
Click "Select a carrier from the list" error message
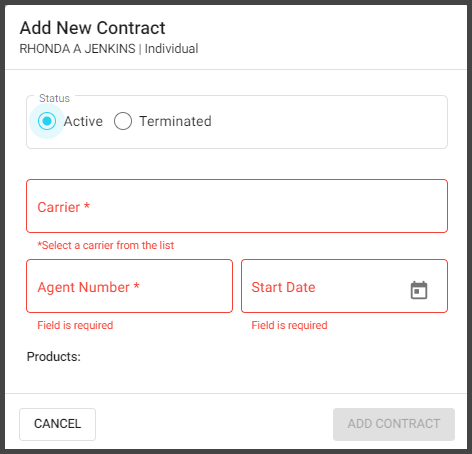pyautogui.click(x=106, y=245)
